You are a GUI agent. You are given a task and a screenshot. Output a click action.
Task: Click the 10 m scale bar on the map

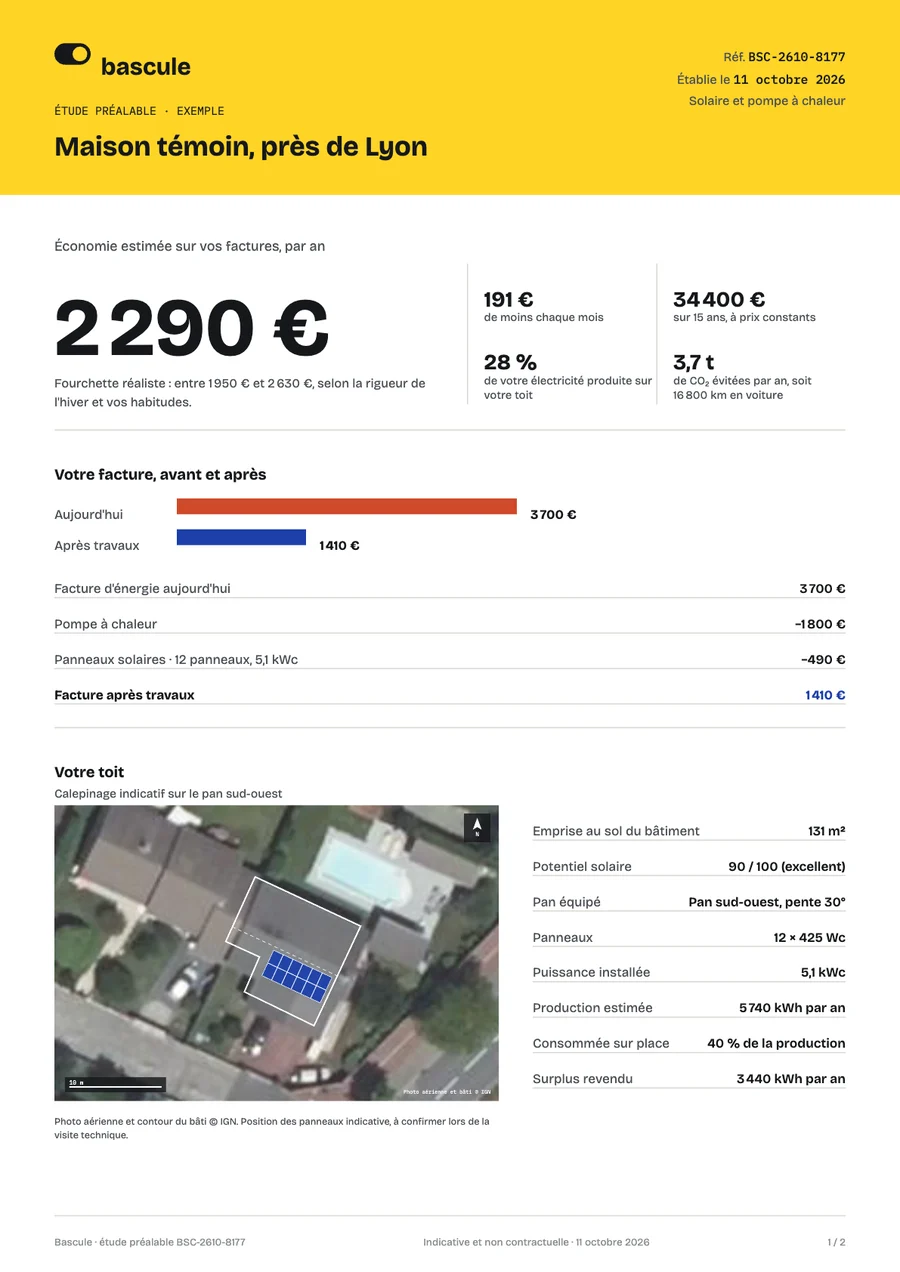pos(115,1084)
